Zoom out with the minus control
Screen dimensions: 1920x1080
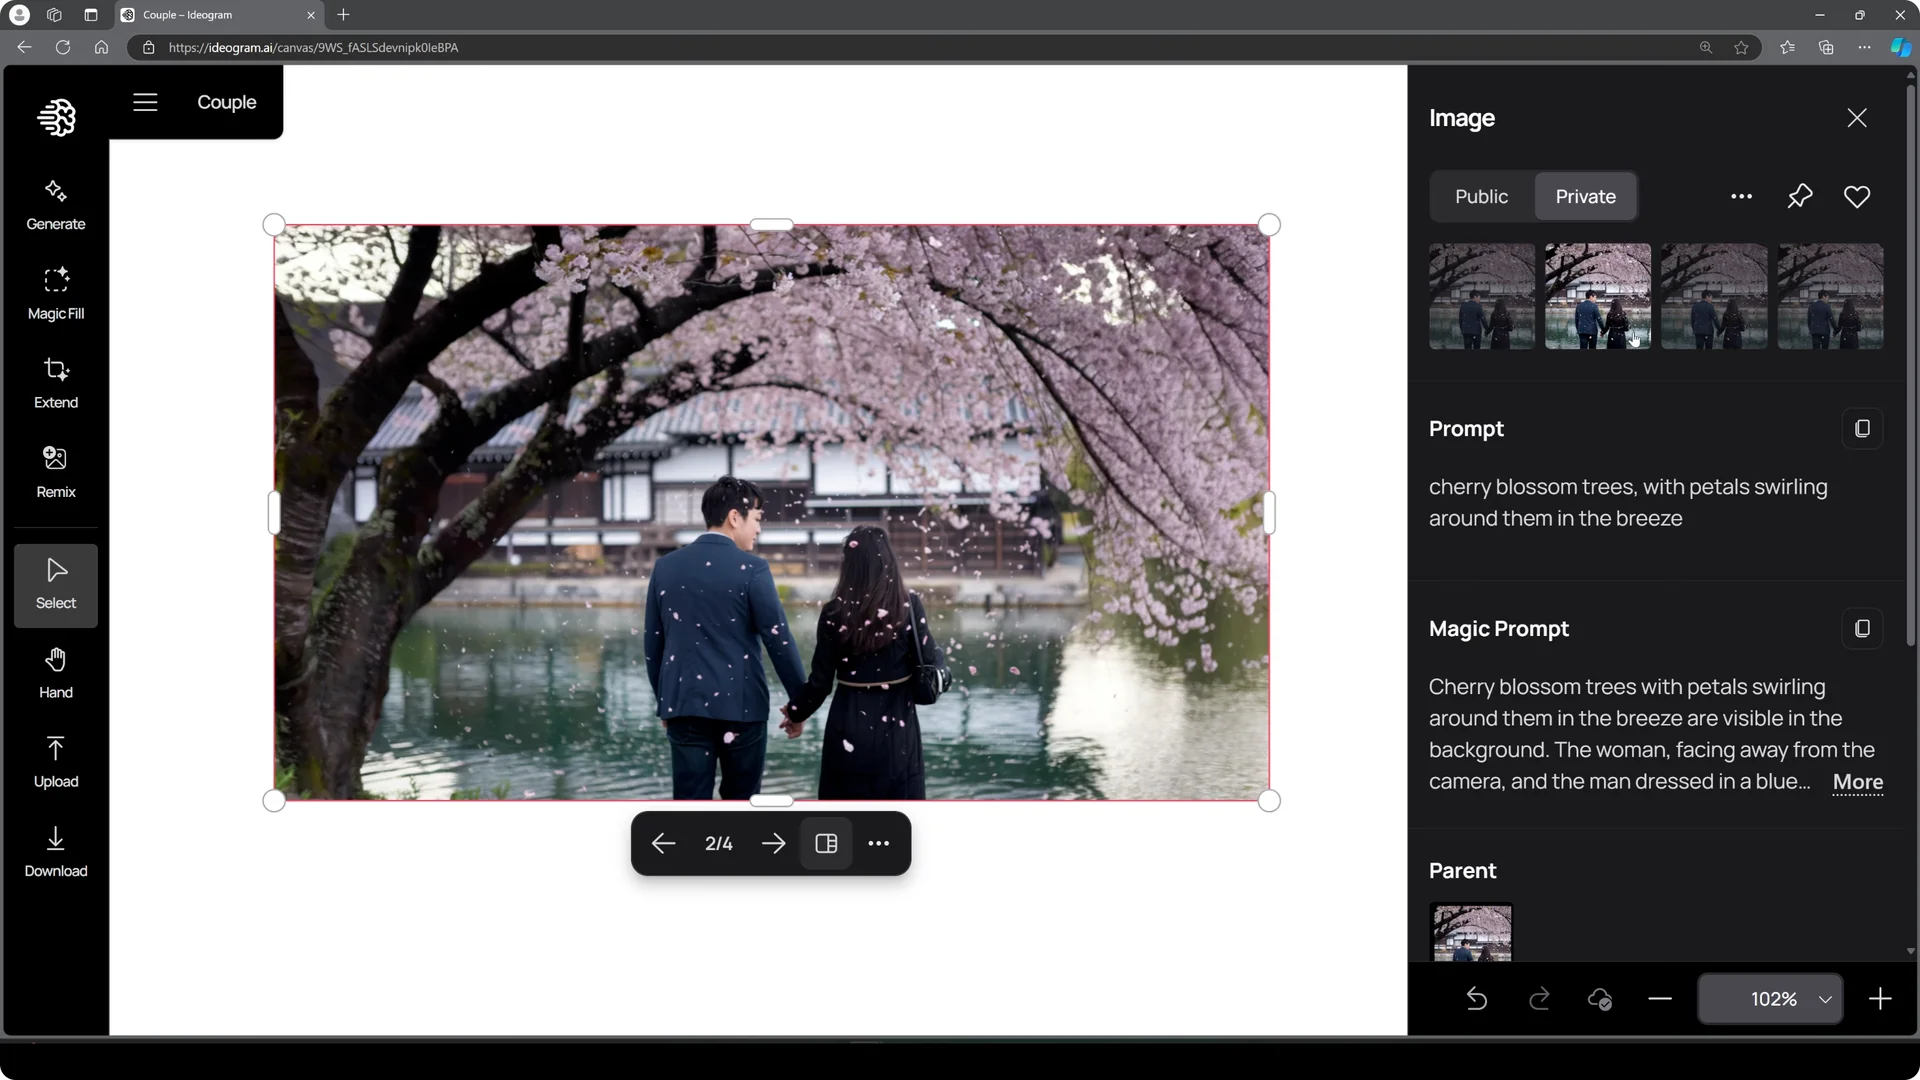tap(1659, 998)
